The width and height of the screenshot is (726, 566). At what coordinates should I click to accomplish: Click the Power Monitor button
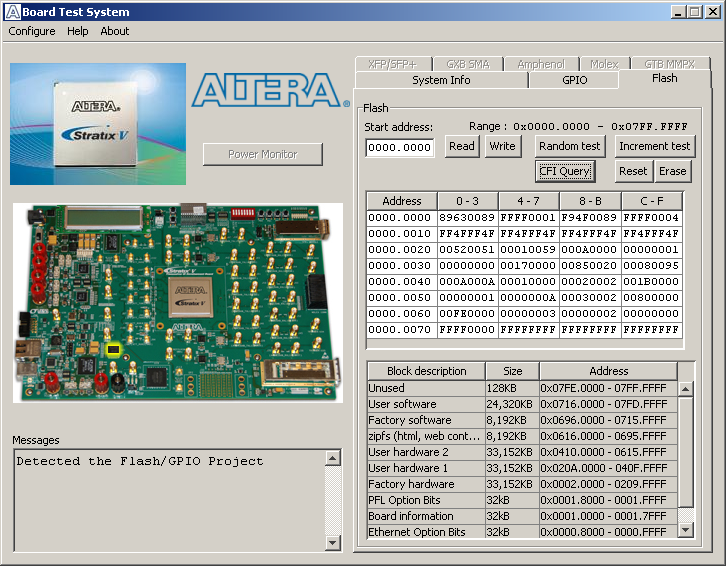[x=263, y=154]
